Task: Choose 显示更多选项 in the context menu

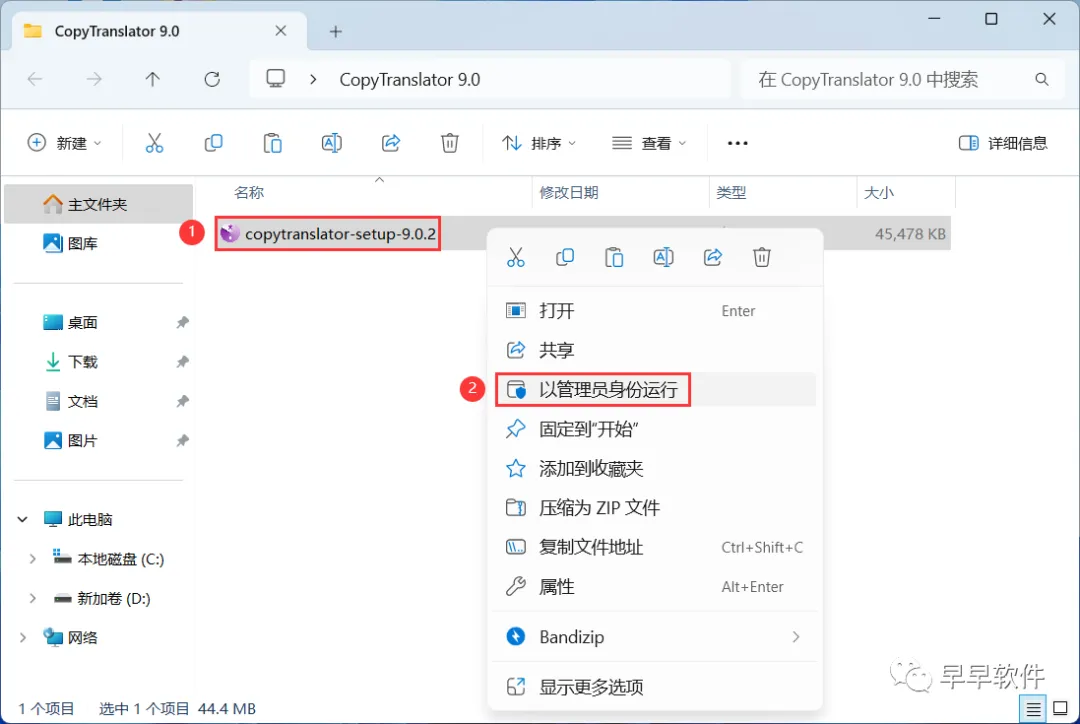Action: (655, 687)
